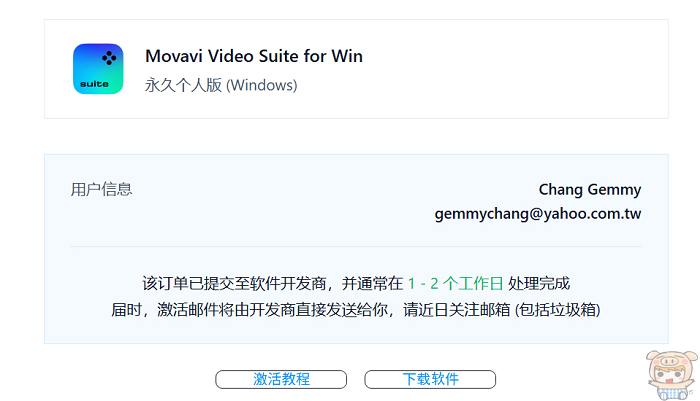
Task: Click the 永久个人版 (Windows) edition text
Action: pos(221,85)
